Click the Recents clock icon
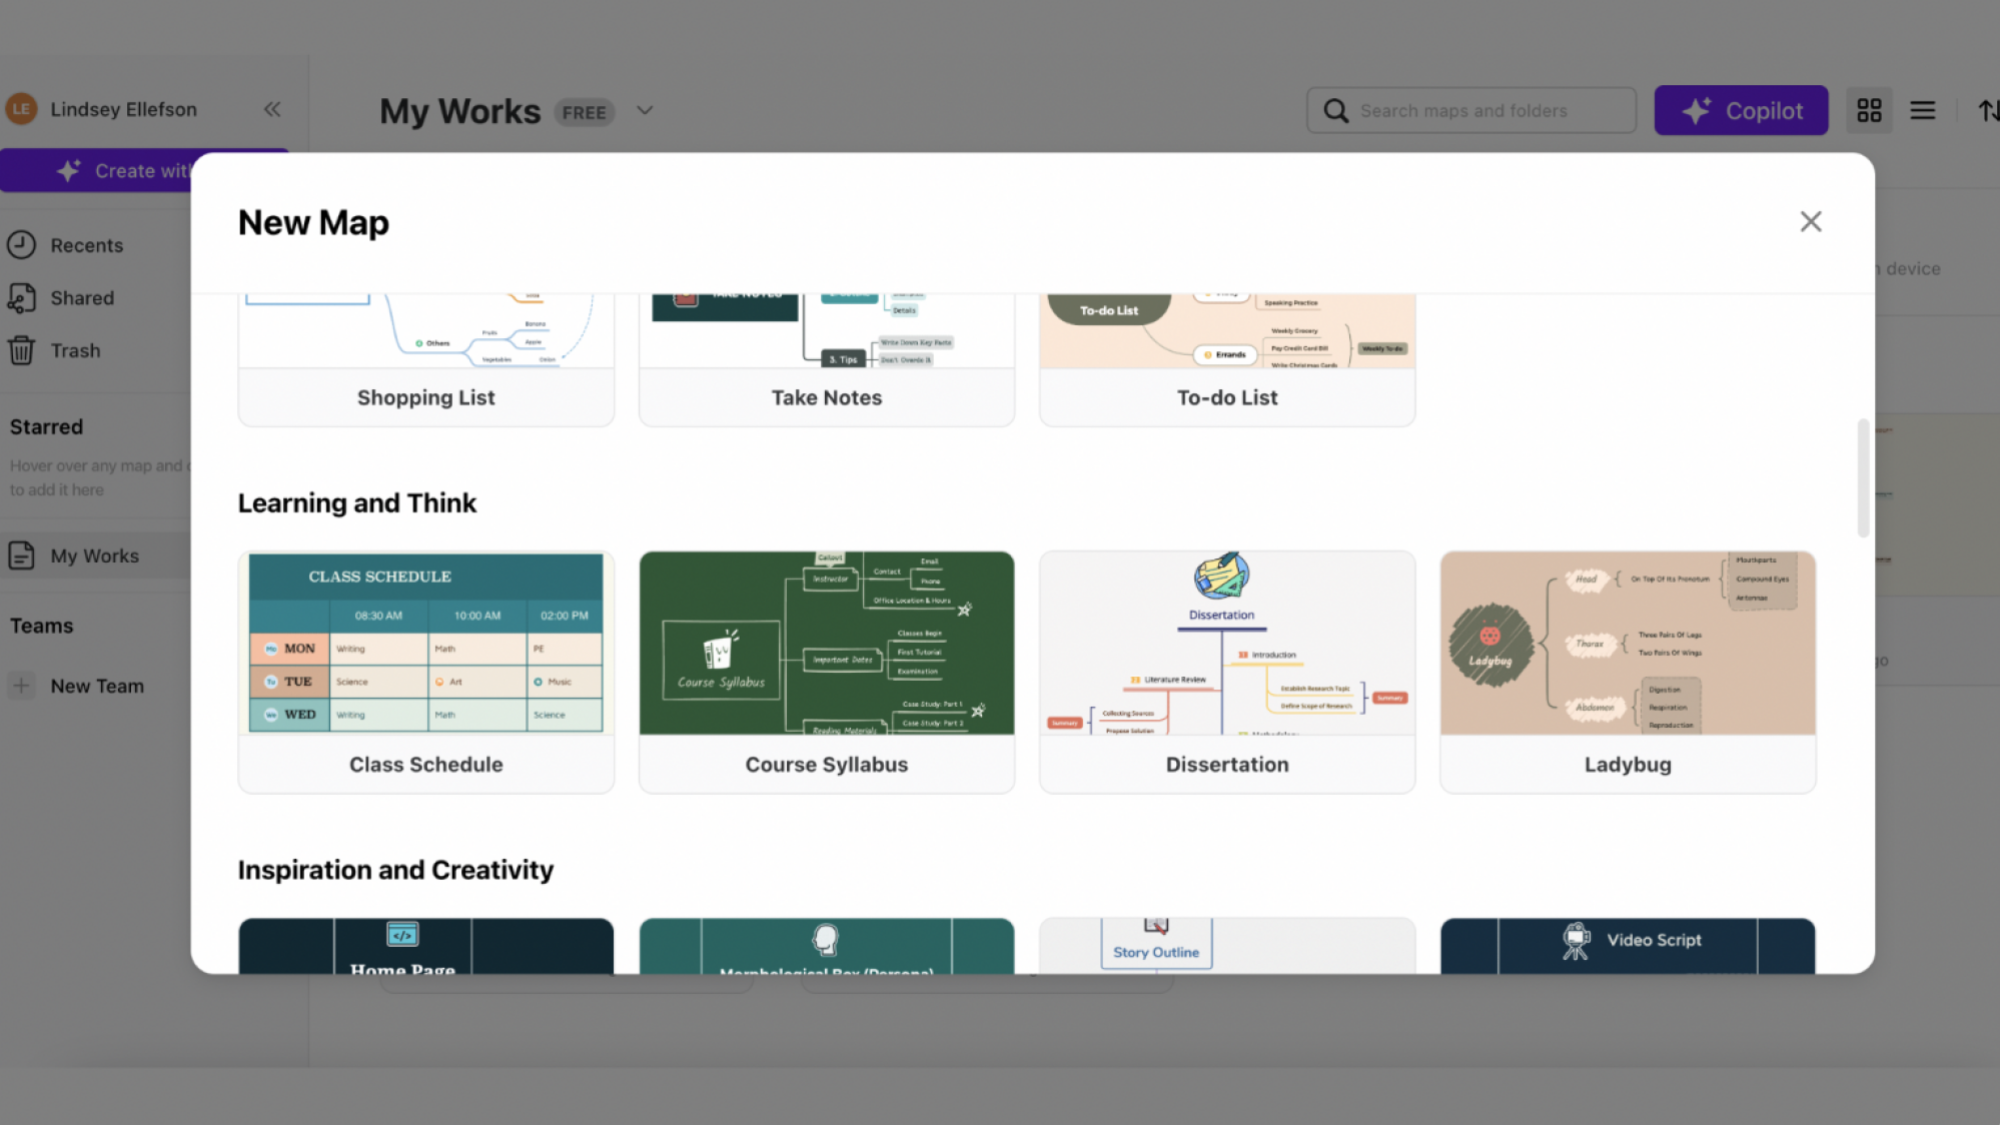Image resolution: width=2000 pixels, height=1125 pixels. [21, 245]
